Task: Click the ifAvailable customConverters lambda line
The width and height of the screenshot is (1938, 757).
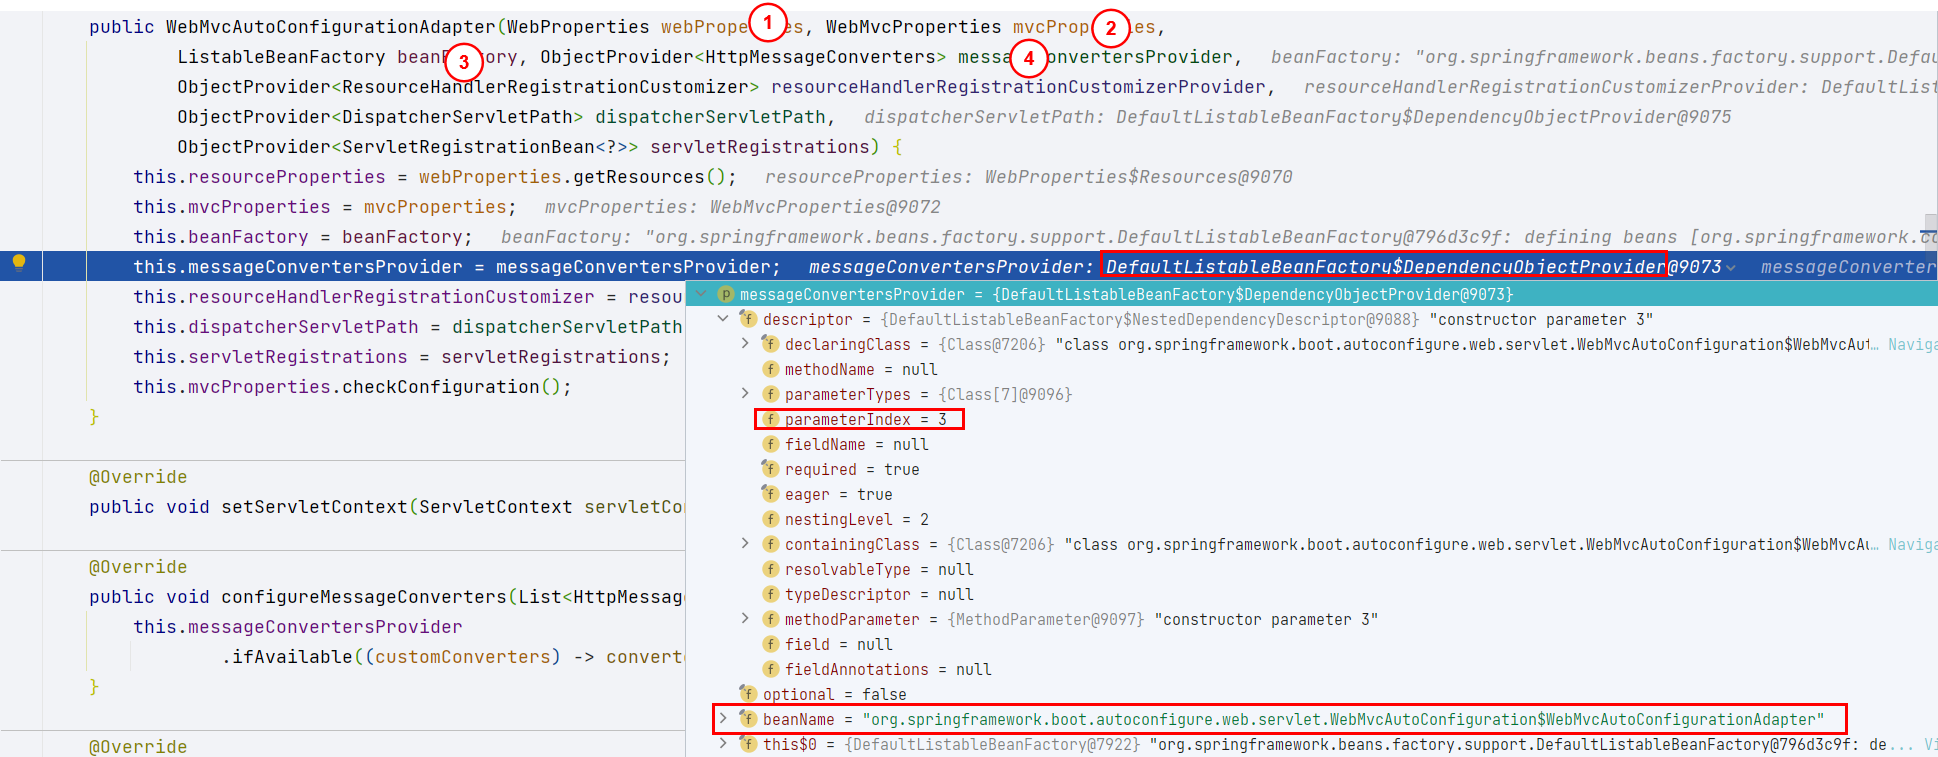Action: pos(453,657)
